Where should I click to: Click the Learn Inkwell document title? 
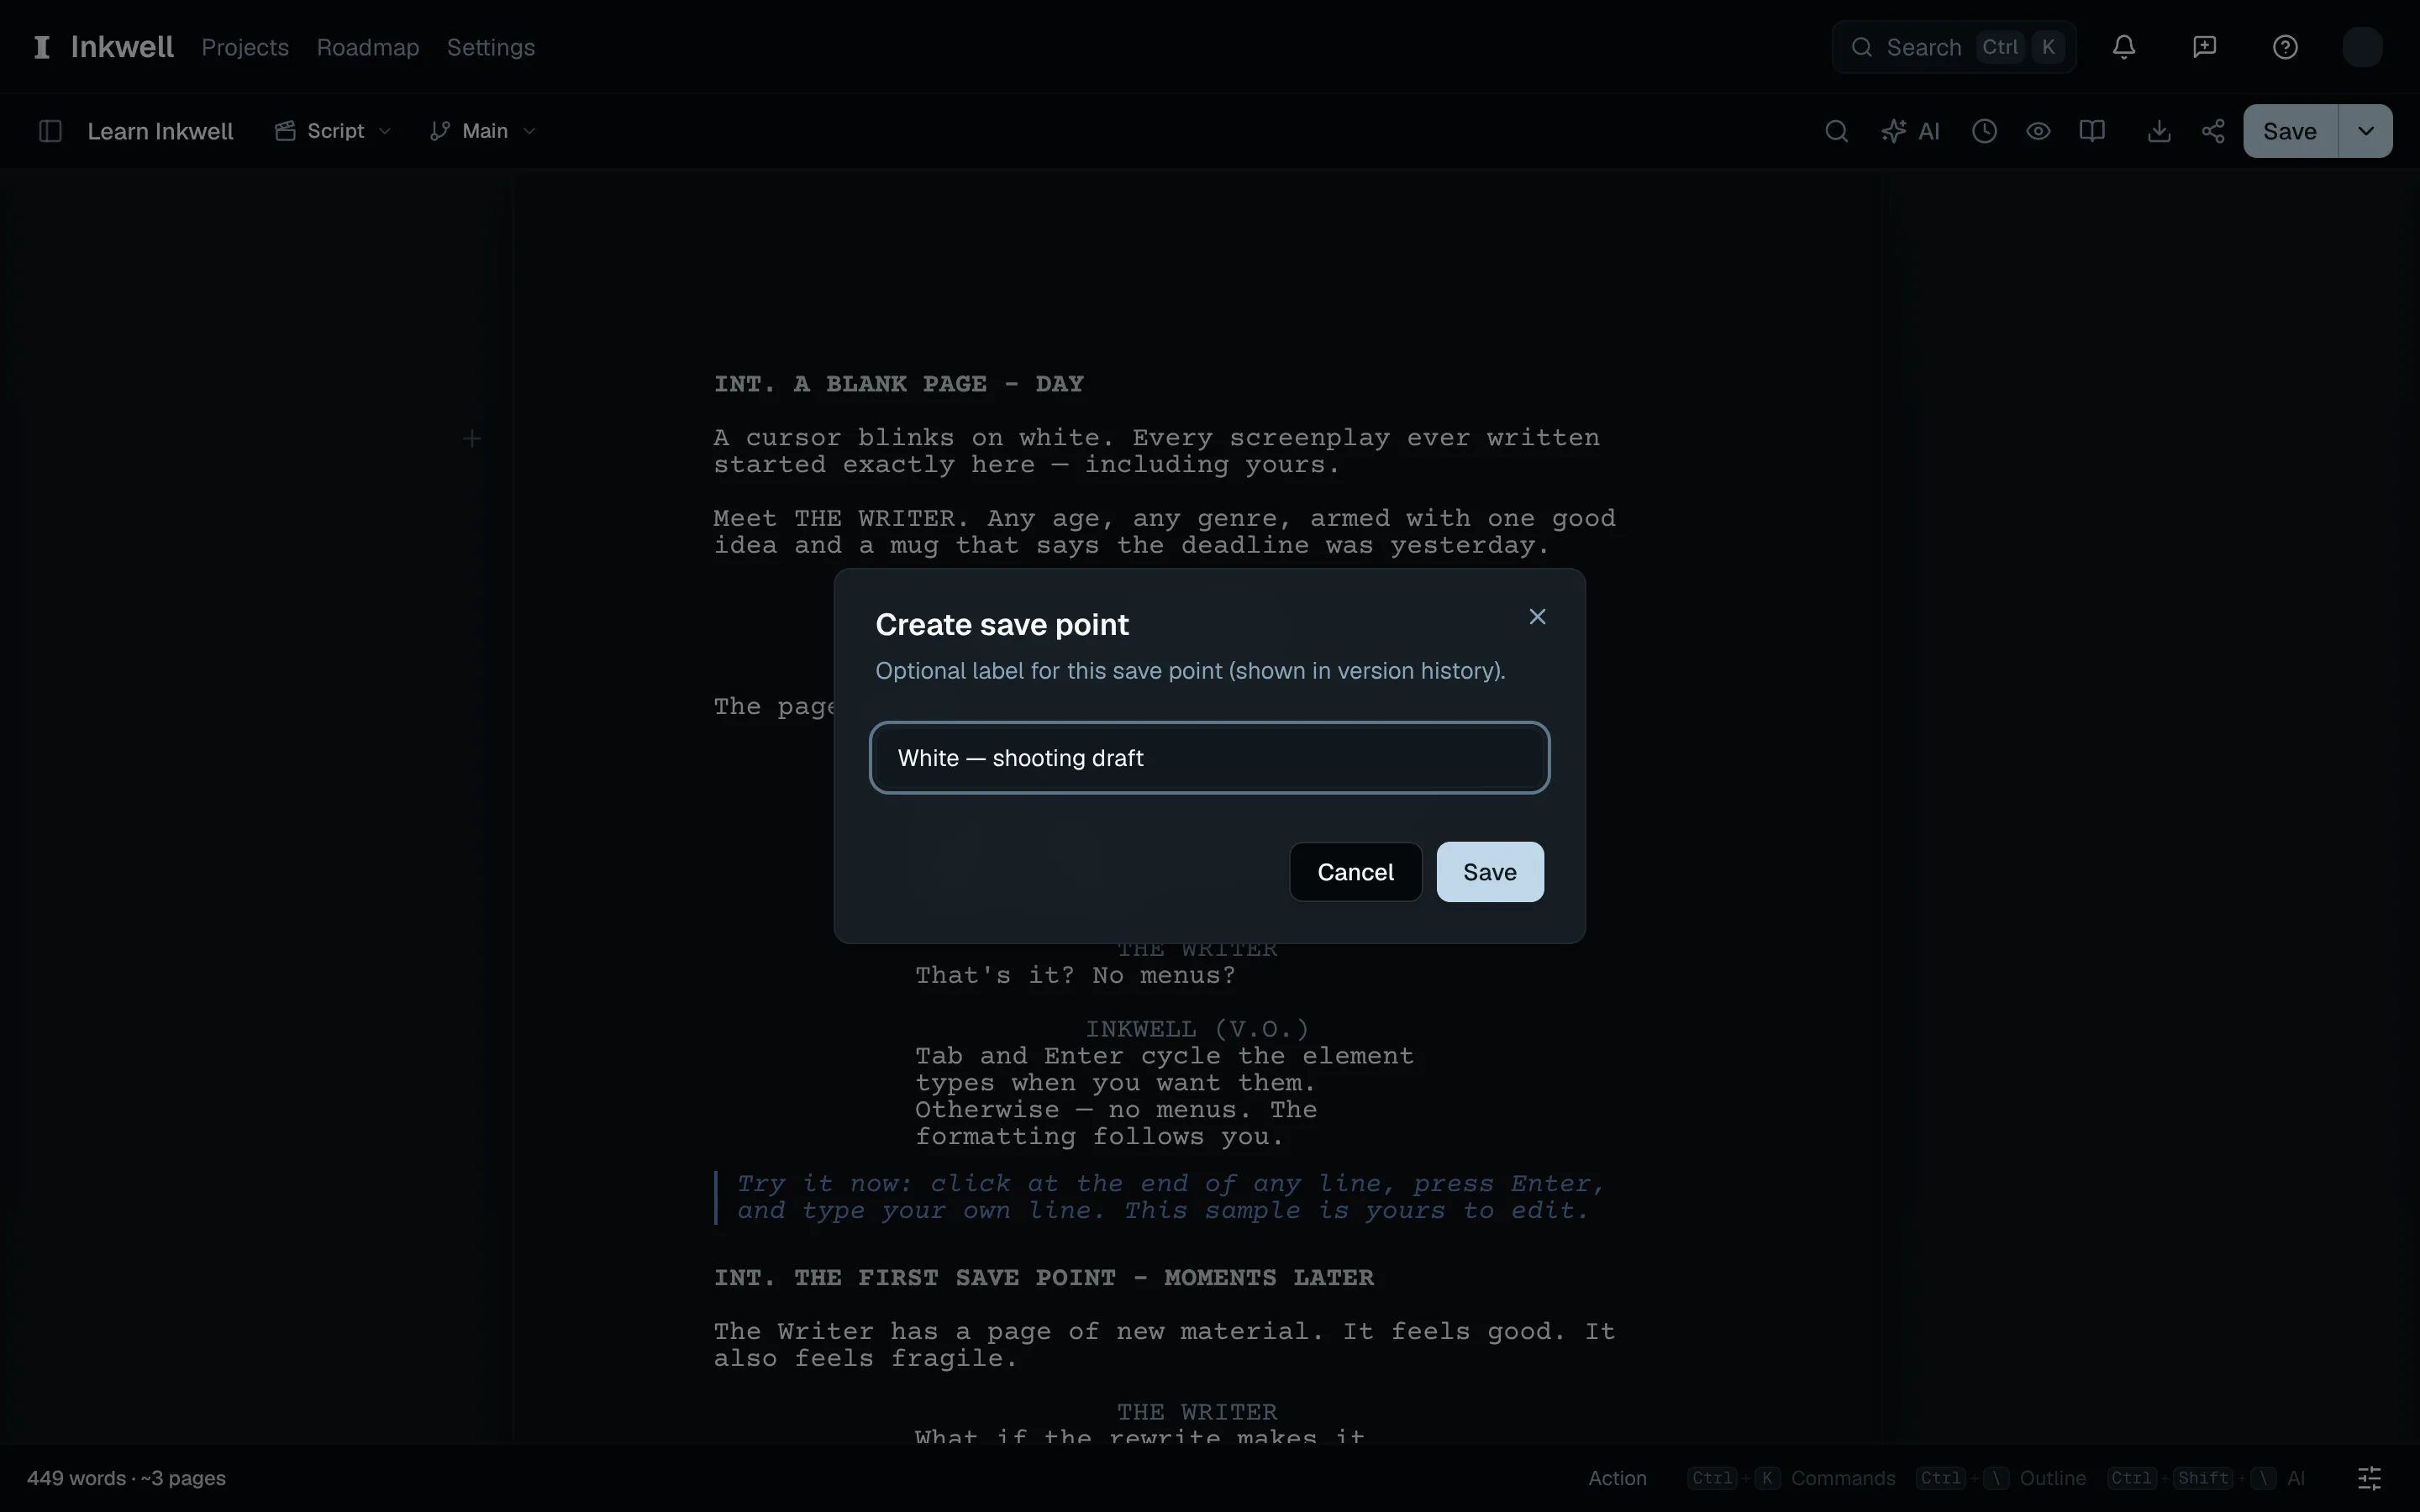(x=160, y=131)
